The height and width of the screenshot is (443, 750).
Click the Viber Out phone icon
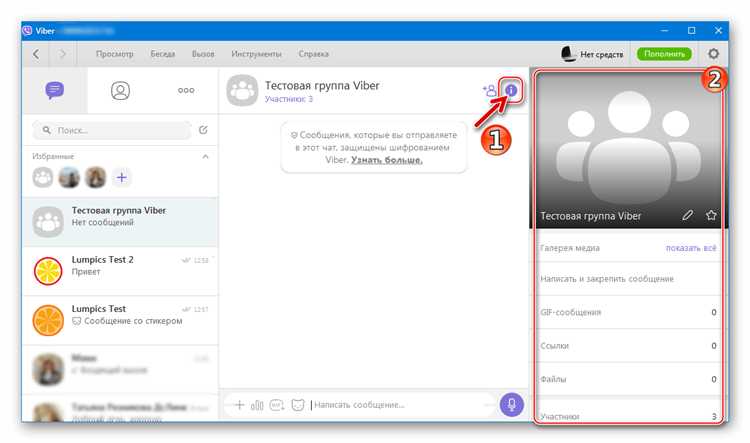pos(568,54)
